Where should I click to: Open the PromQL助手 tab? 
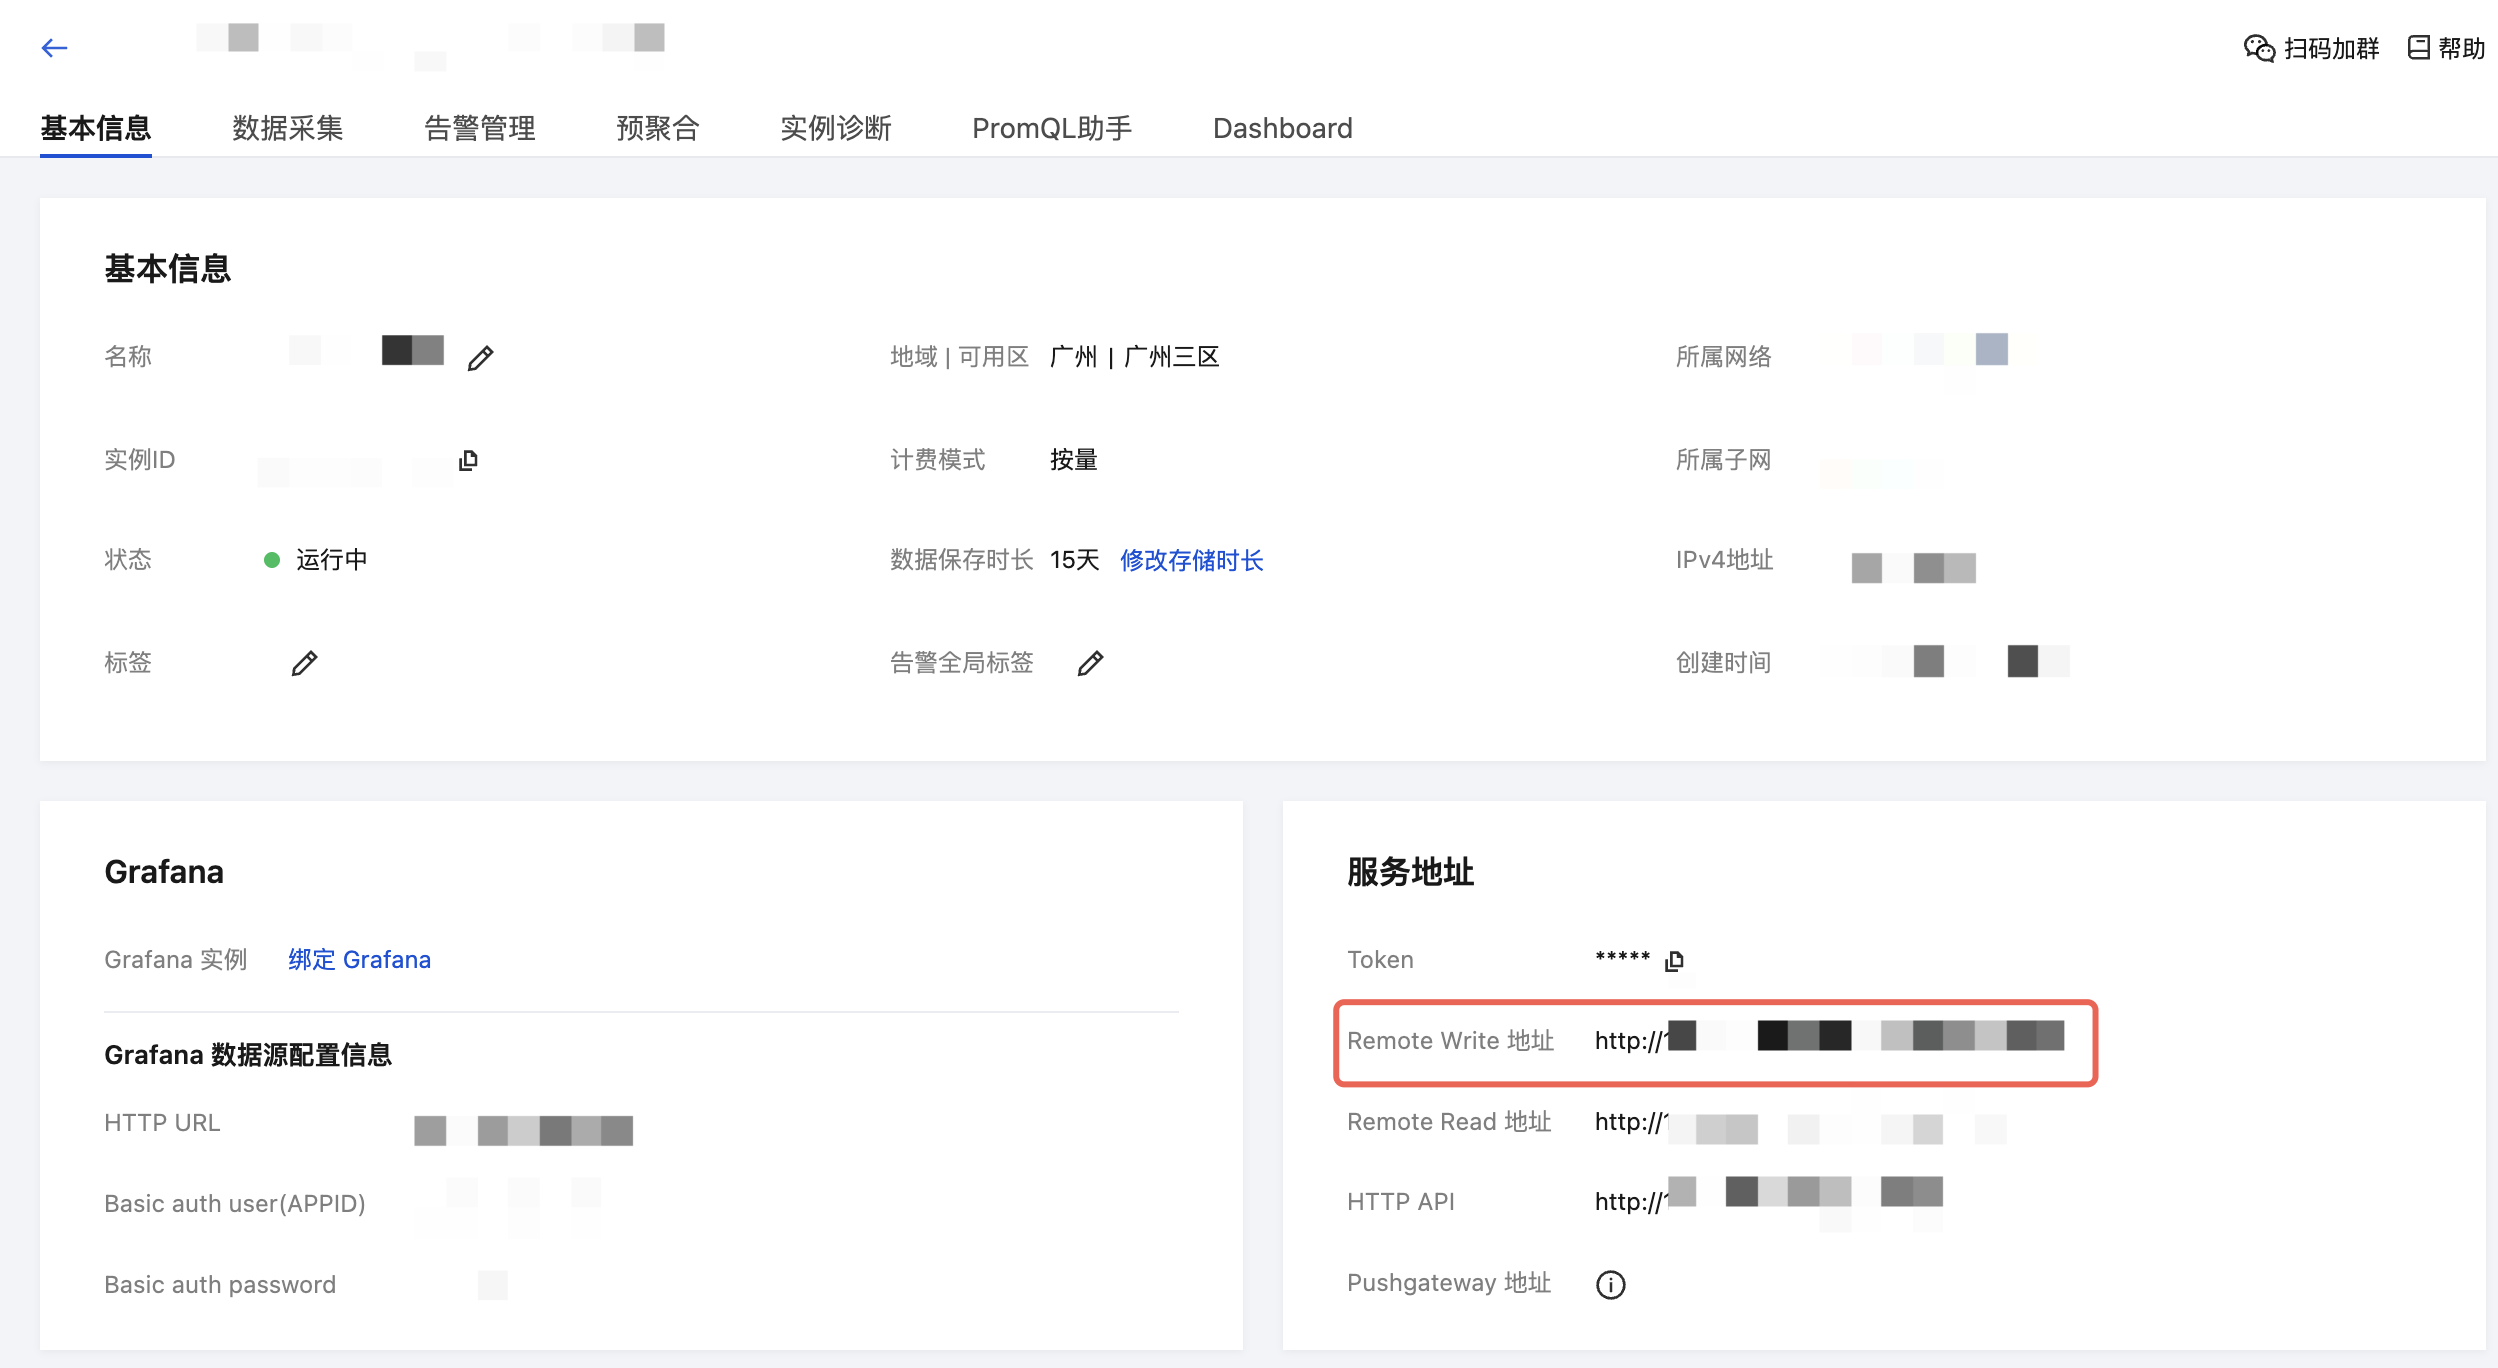(1052, 128)
